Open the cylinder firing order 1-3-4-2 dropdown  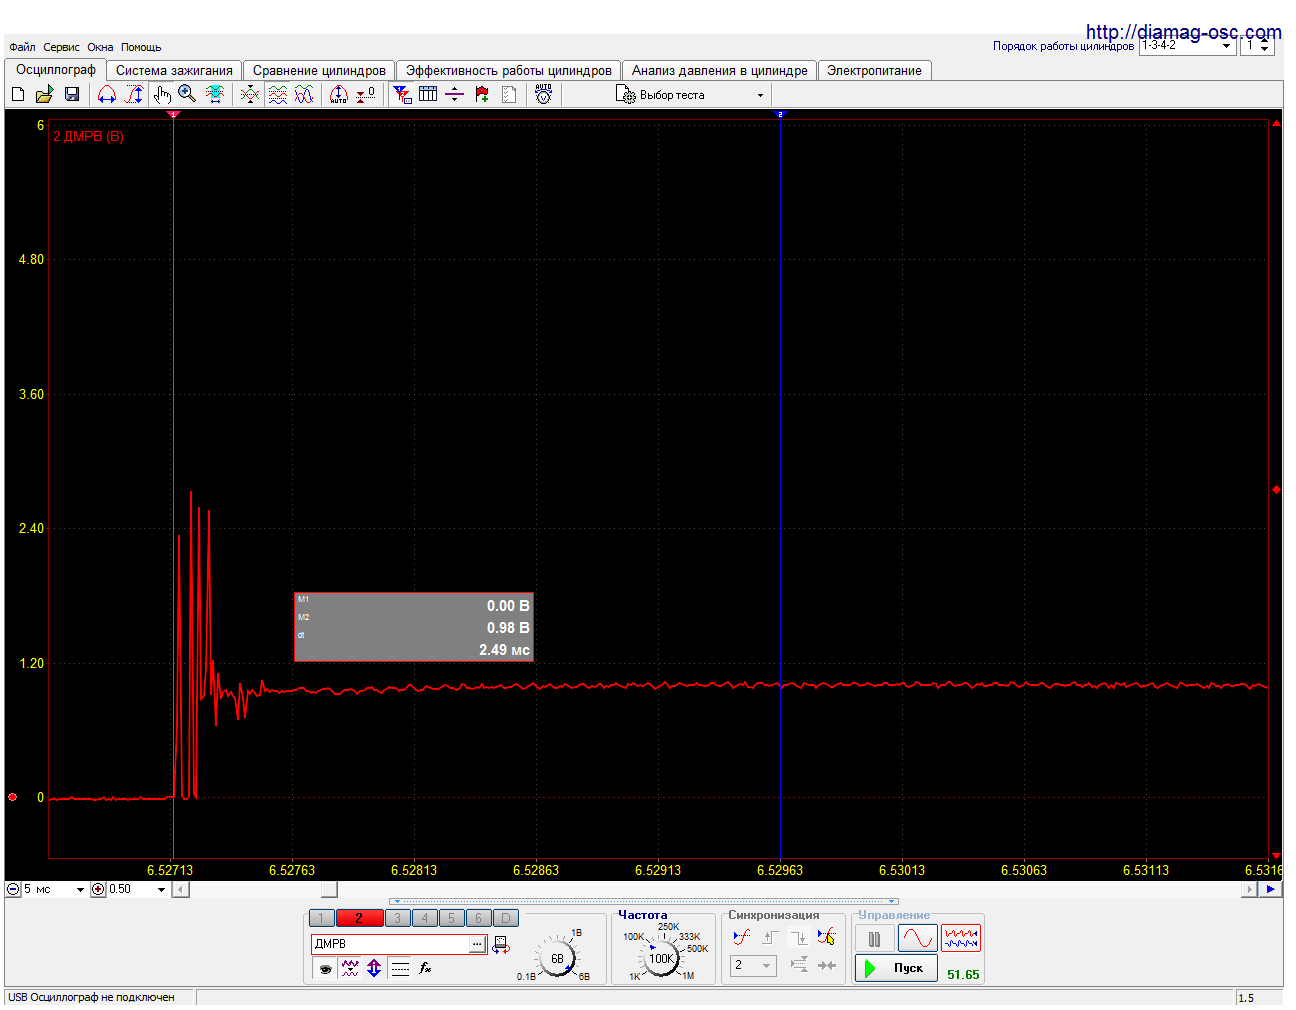(x=1187, y=46)
